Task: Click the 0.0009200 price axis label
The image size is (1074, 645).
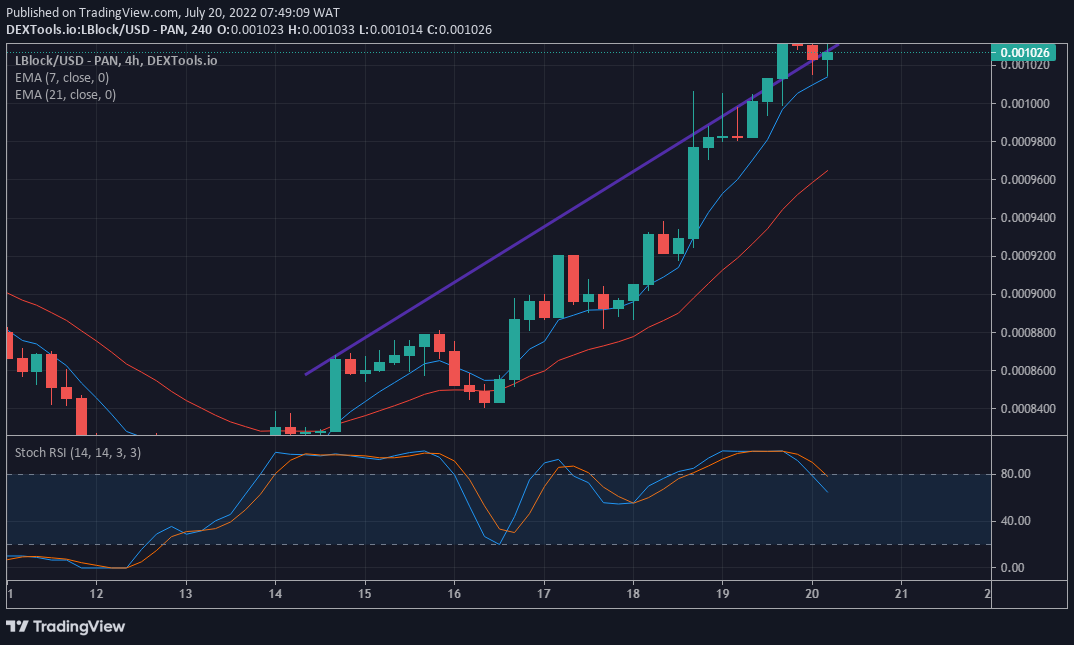Action: point(1028,256)
